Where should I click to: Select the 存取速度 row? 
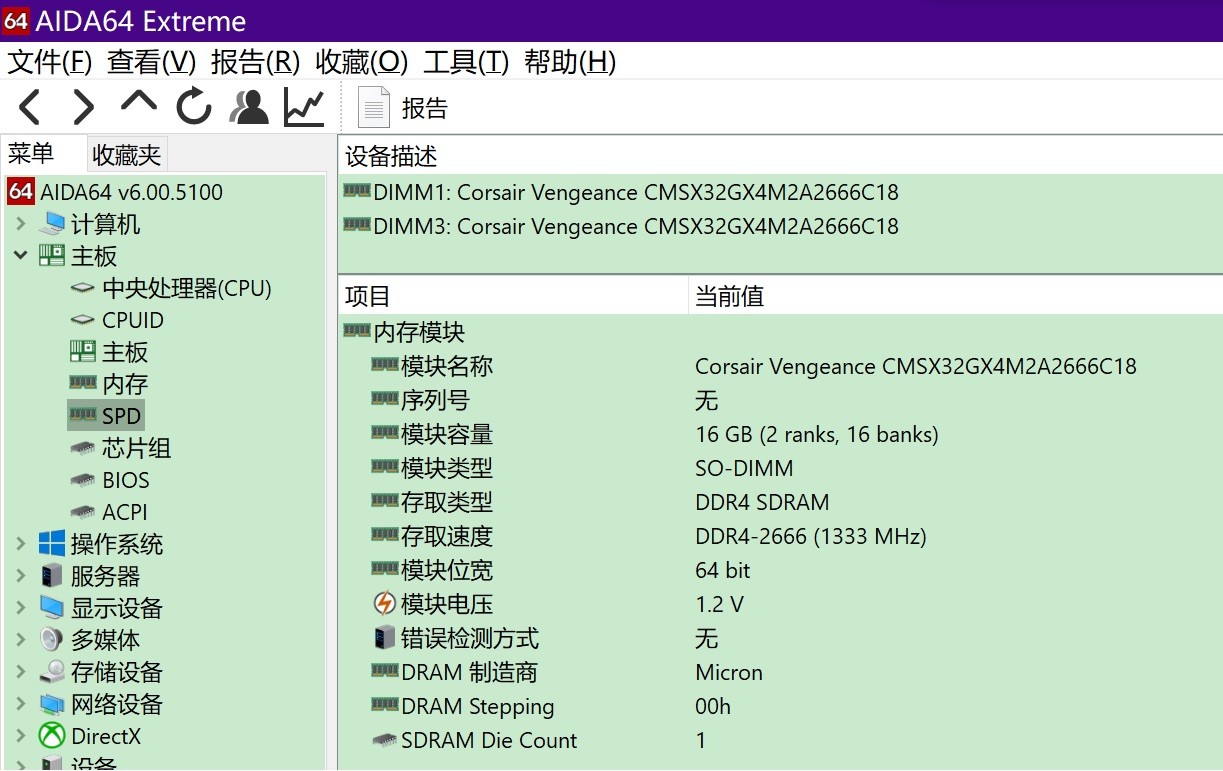tap(780, 536)
